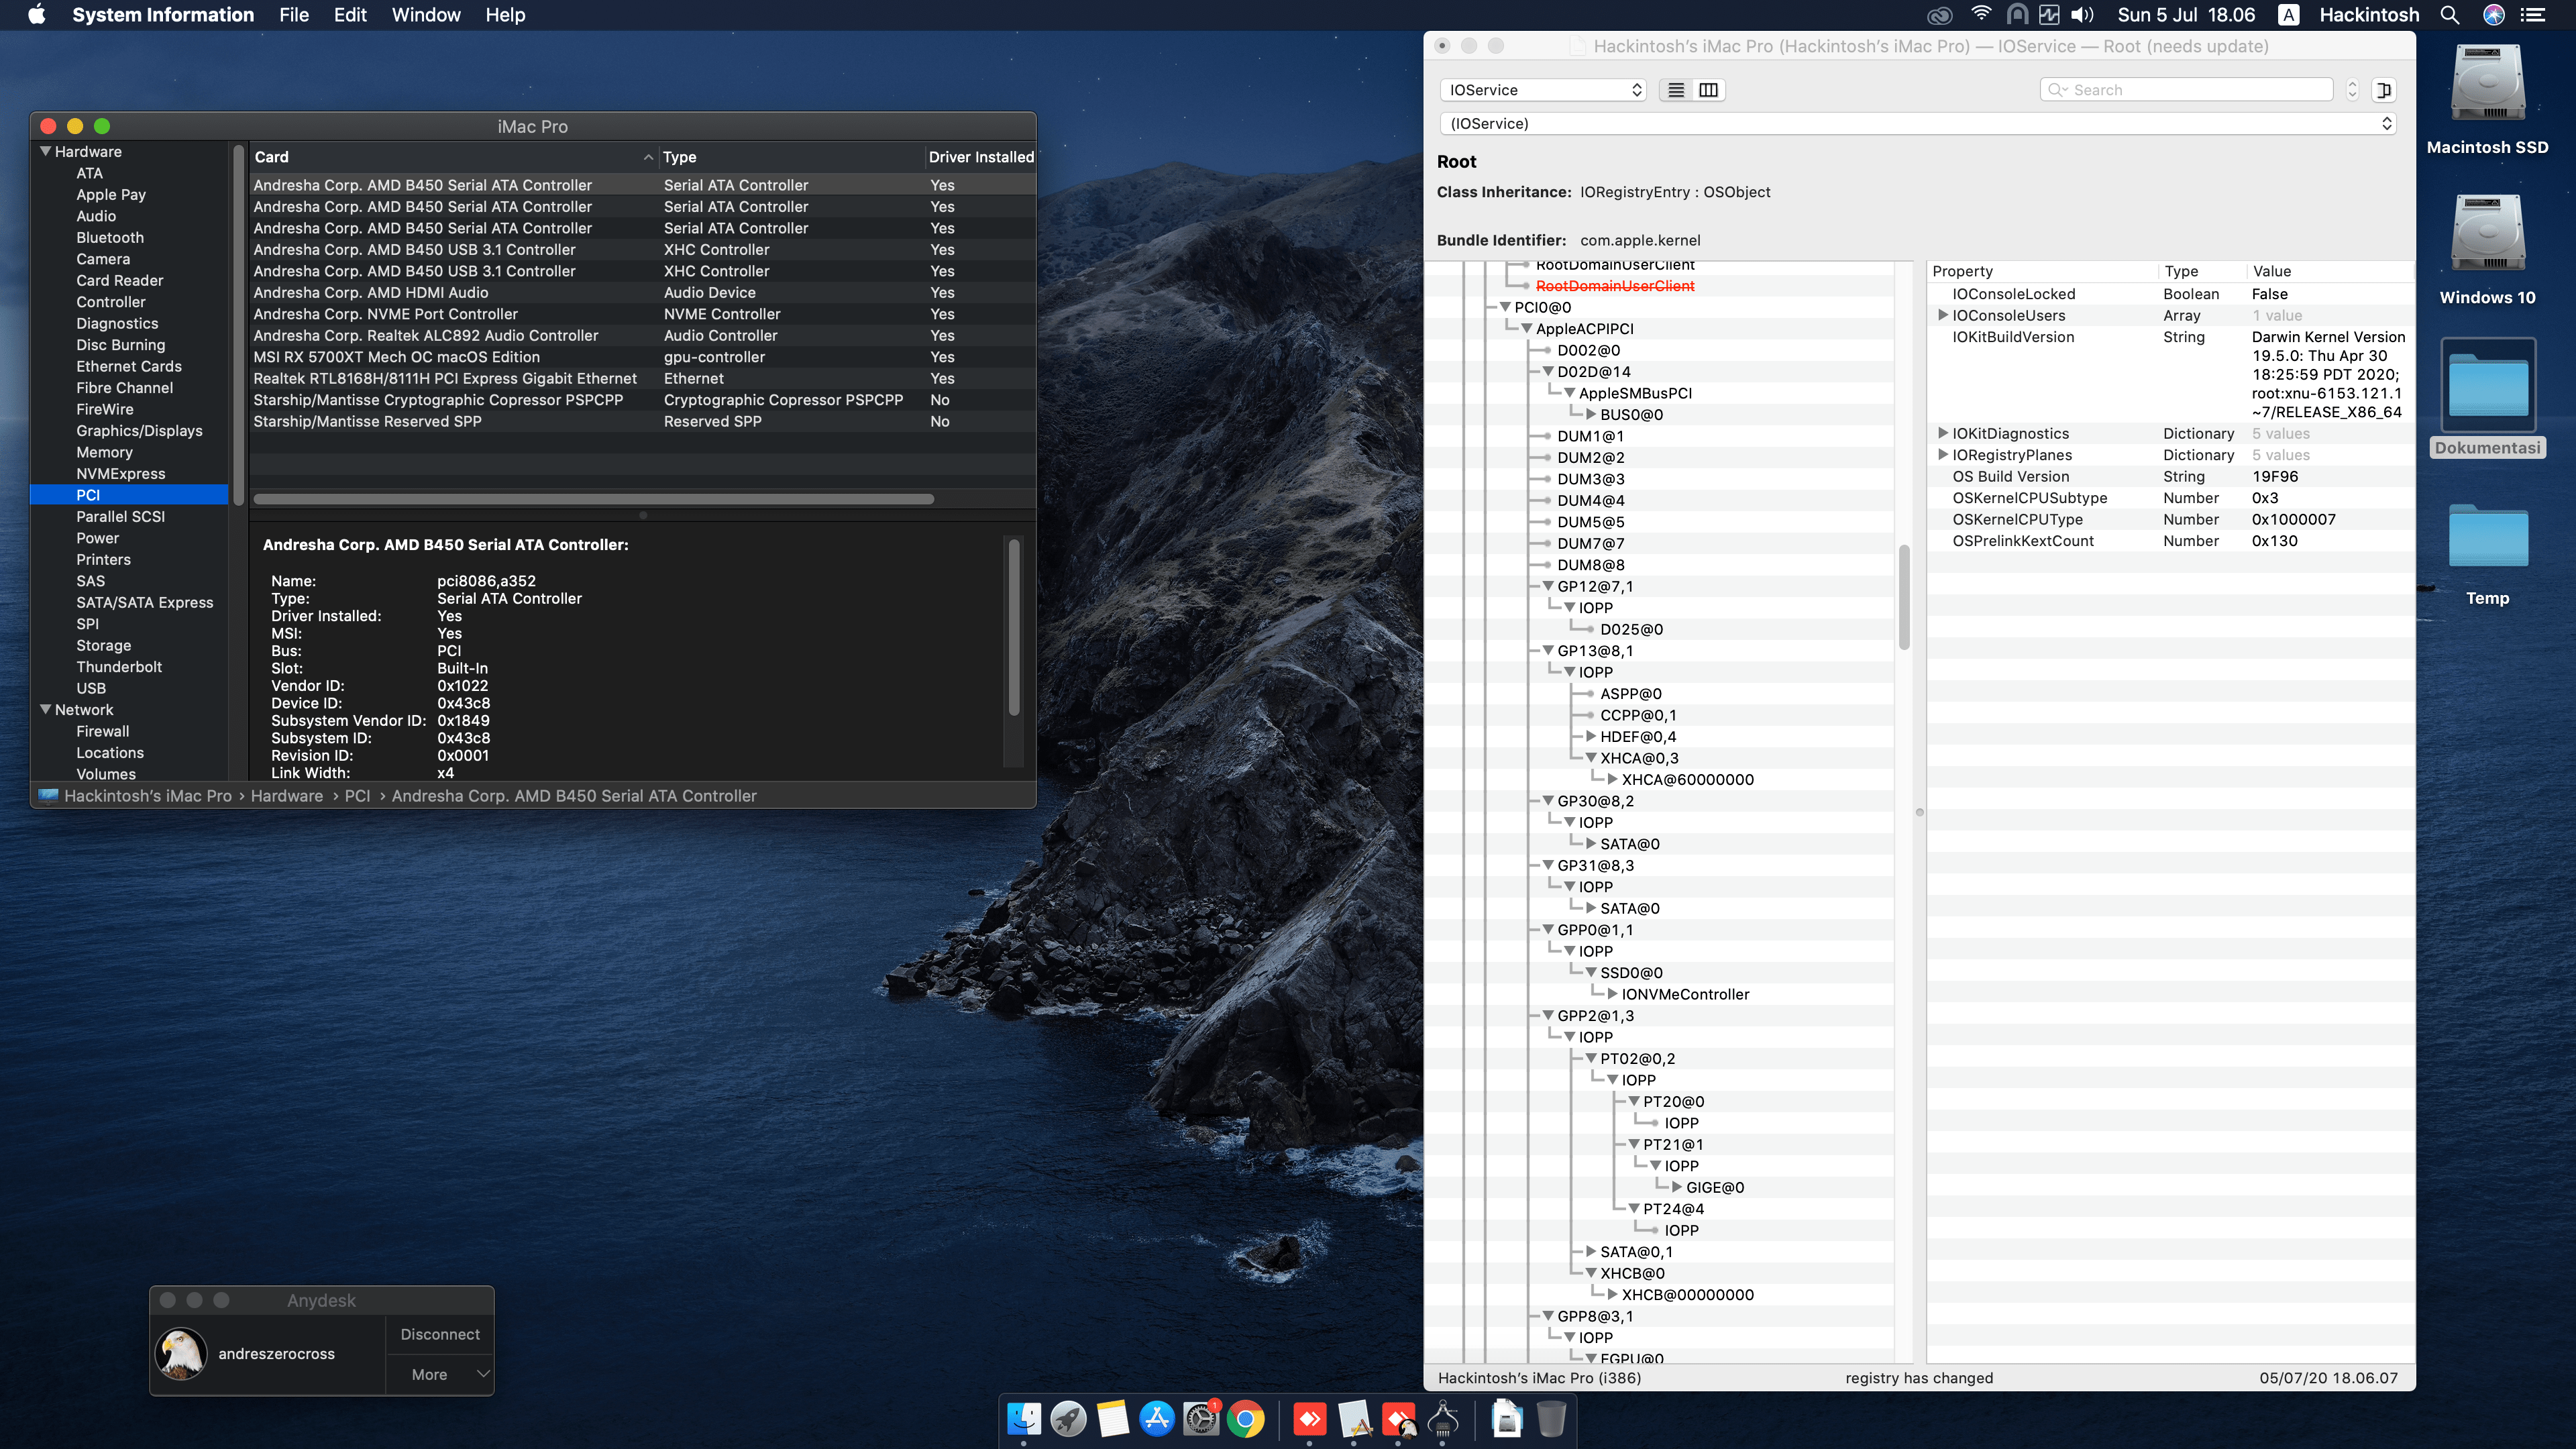Launch App Store from the Dock
Image resolution: width=2576 pixels, height=1449 pixels.
(x=1157, y=1419)
